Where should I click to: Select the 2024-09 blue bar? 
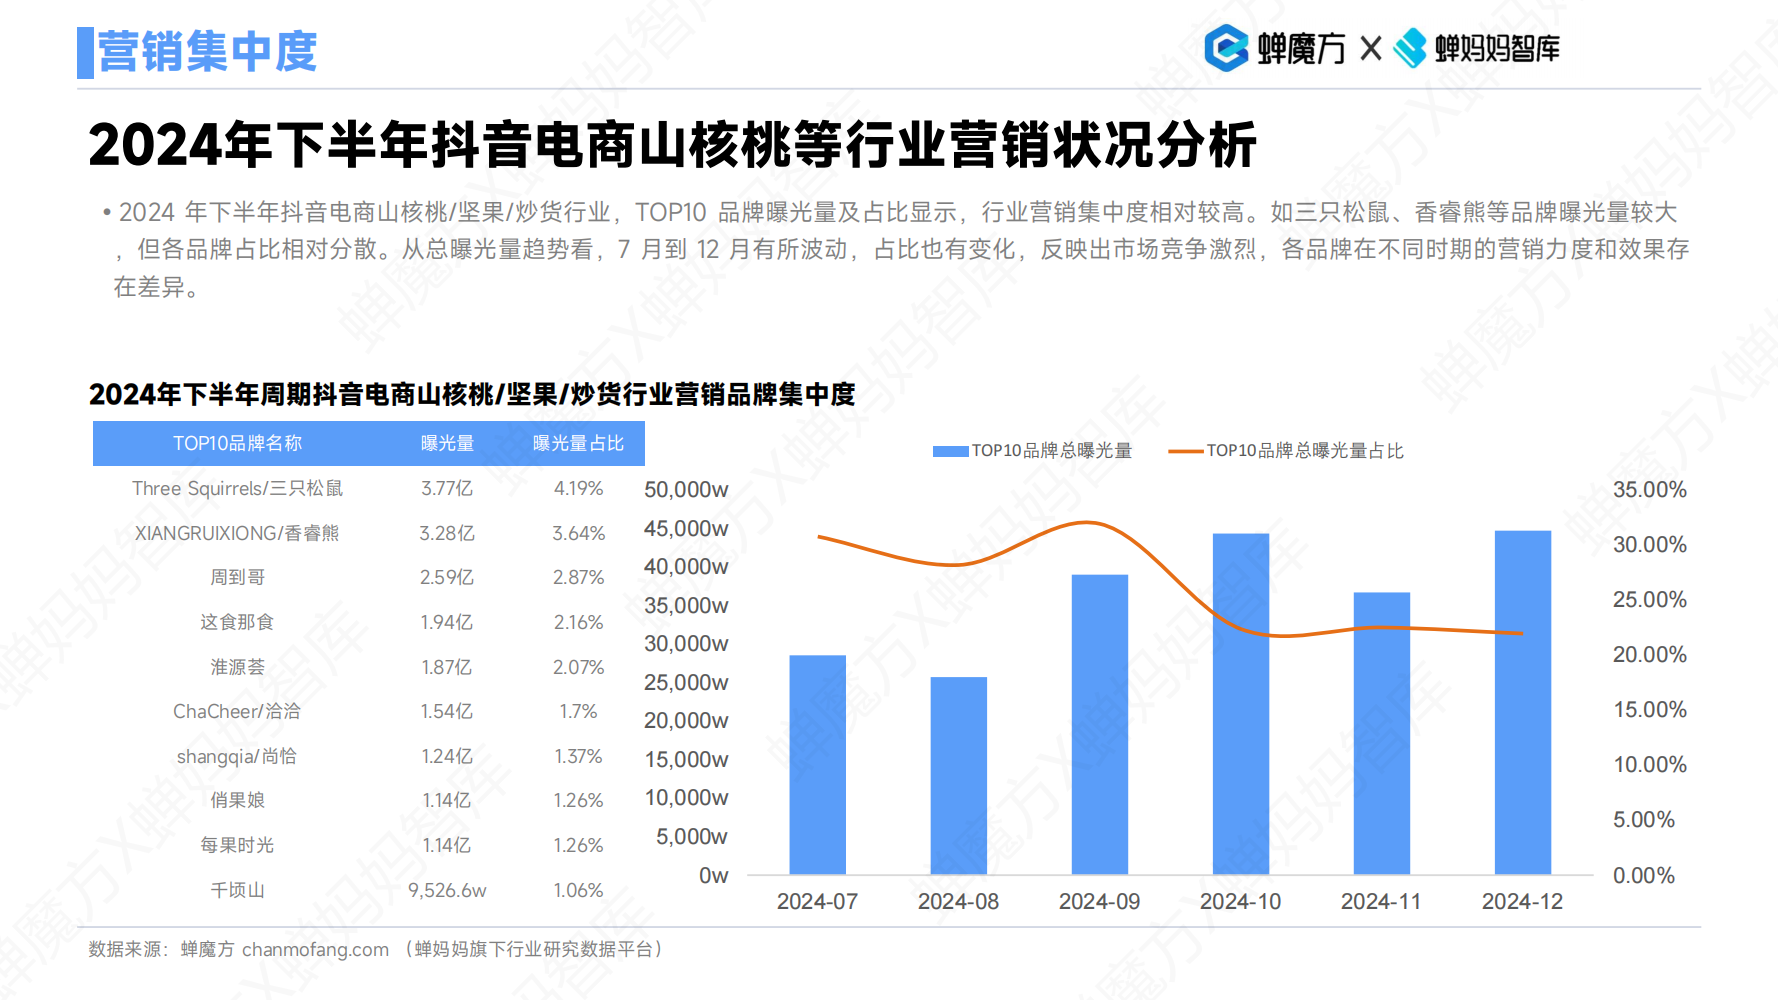point(1099,725)
